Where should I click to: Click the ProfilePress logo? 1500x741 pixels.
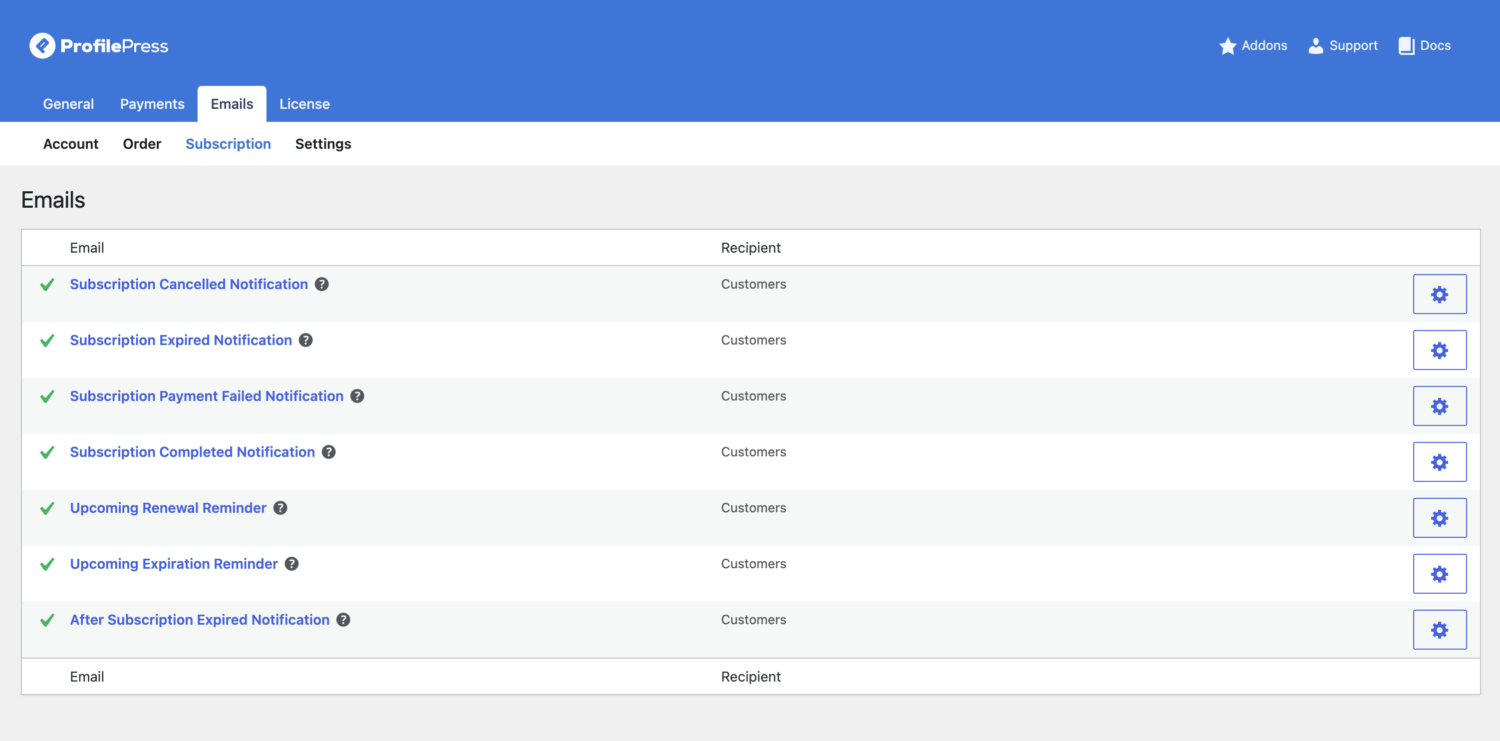point(99,45)
